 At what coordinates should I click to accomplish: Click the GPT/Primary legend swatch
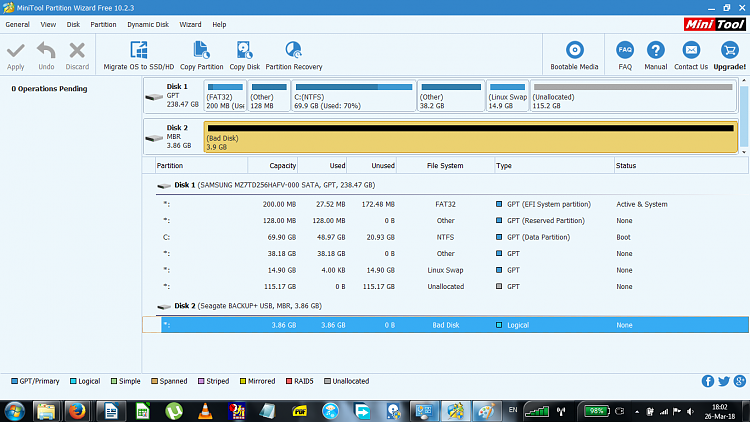tap(14, 381)
